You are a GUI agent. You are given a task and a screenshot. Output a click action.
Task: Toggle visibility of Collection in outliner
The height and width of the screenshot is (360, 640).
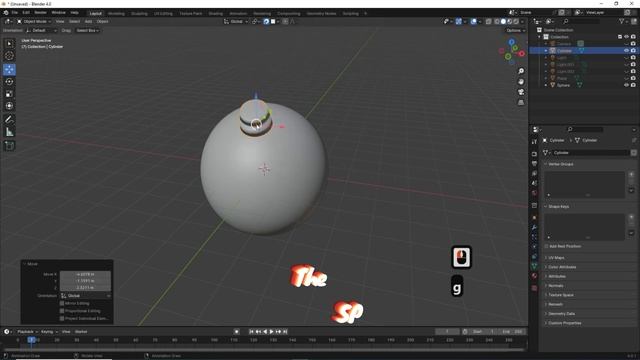point(626,37)
